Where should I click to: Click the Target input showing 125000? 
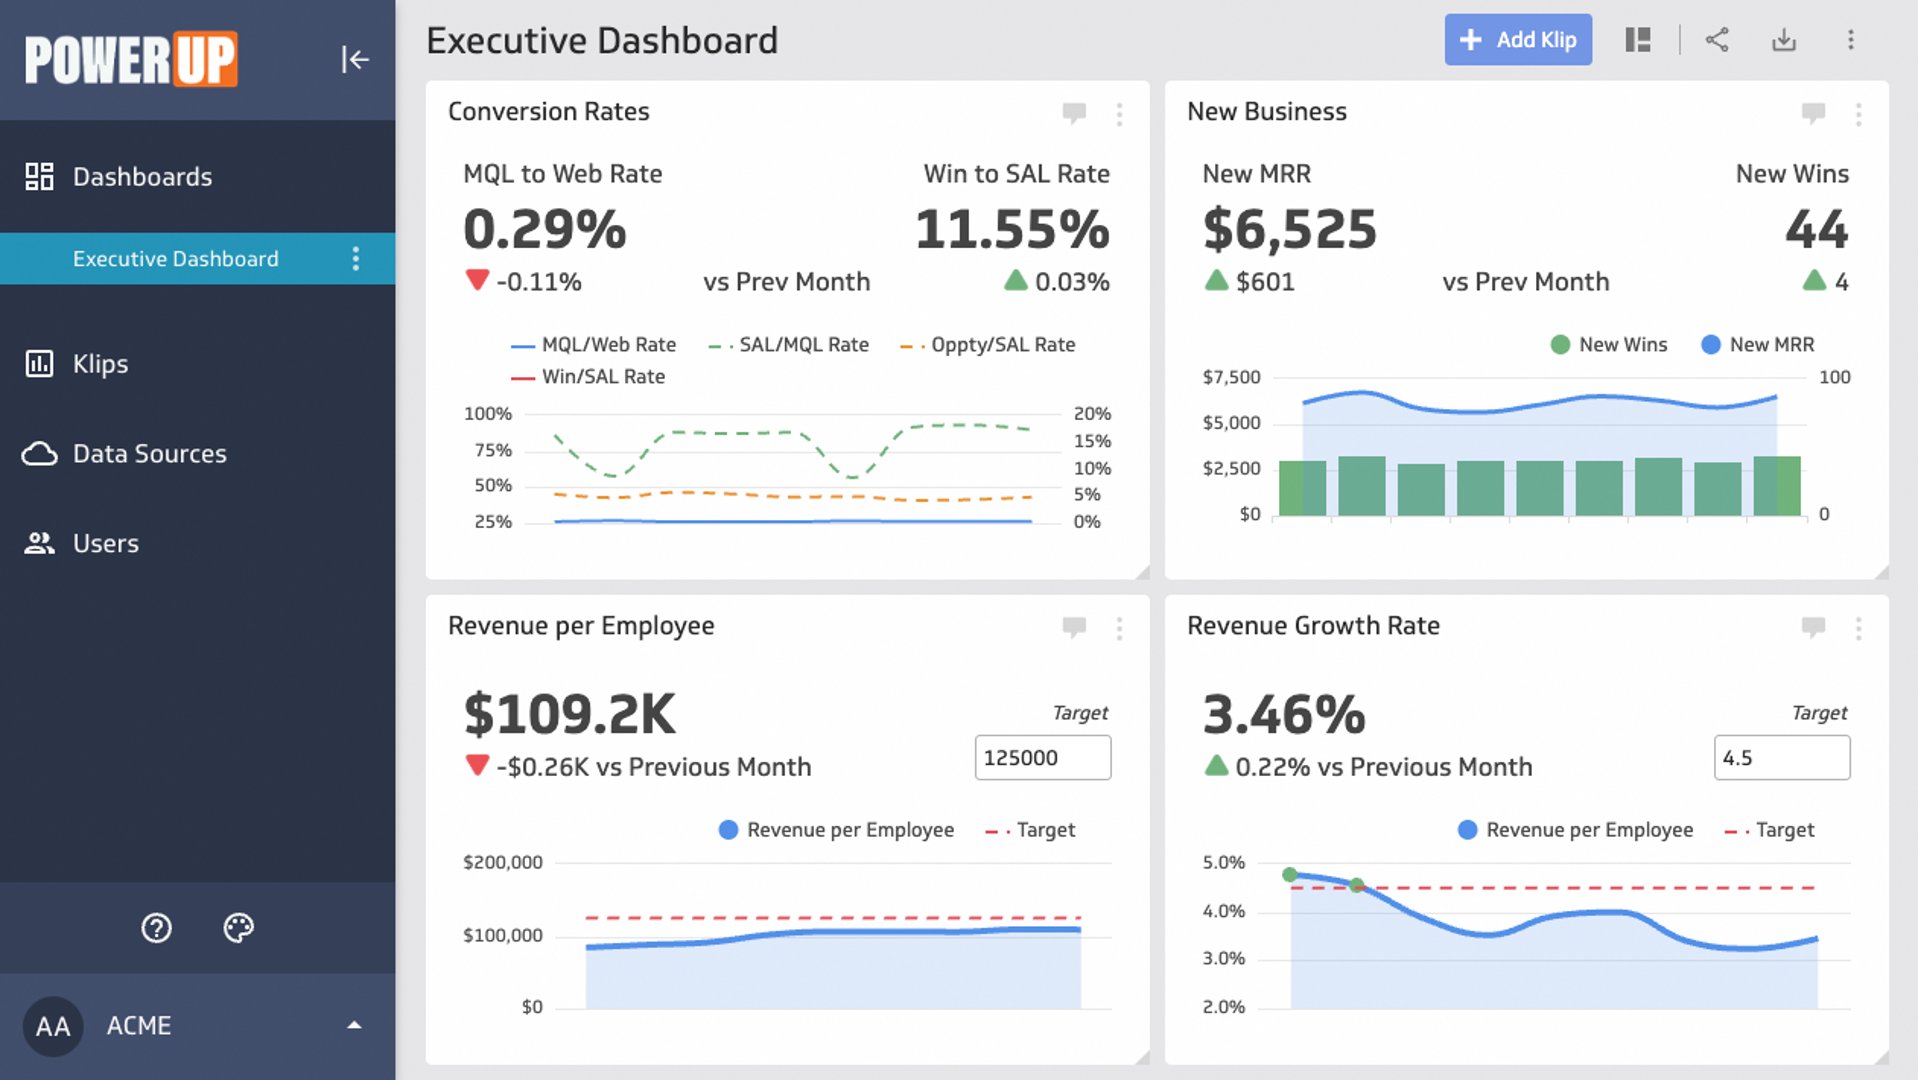[1042, 757]
